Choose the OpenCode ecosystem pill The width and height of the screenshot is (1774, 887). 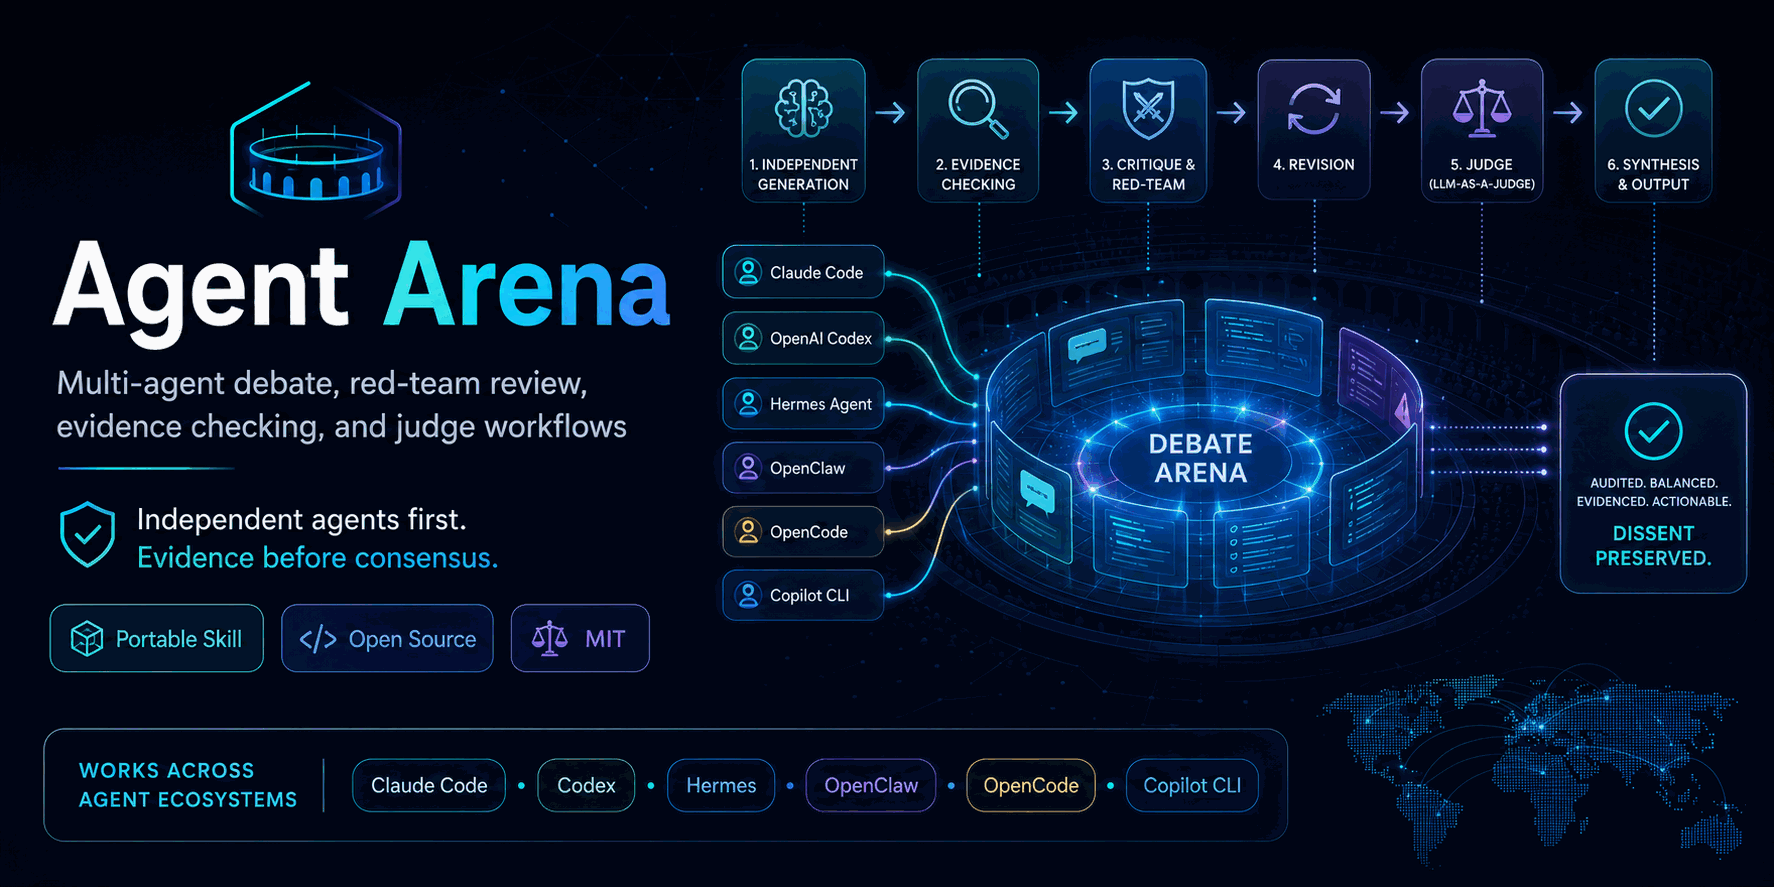[1031, 785]
